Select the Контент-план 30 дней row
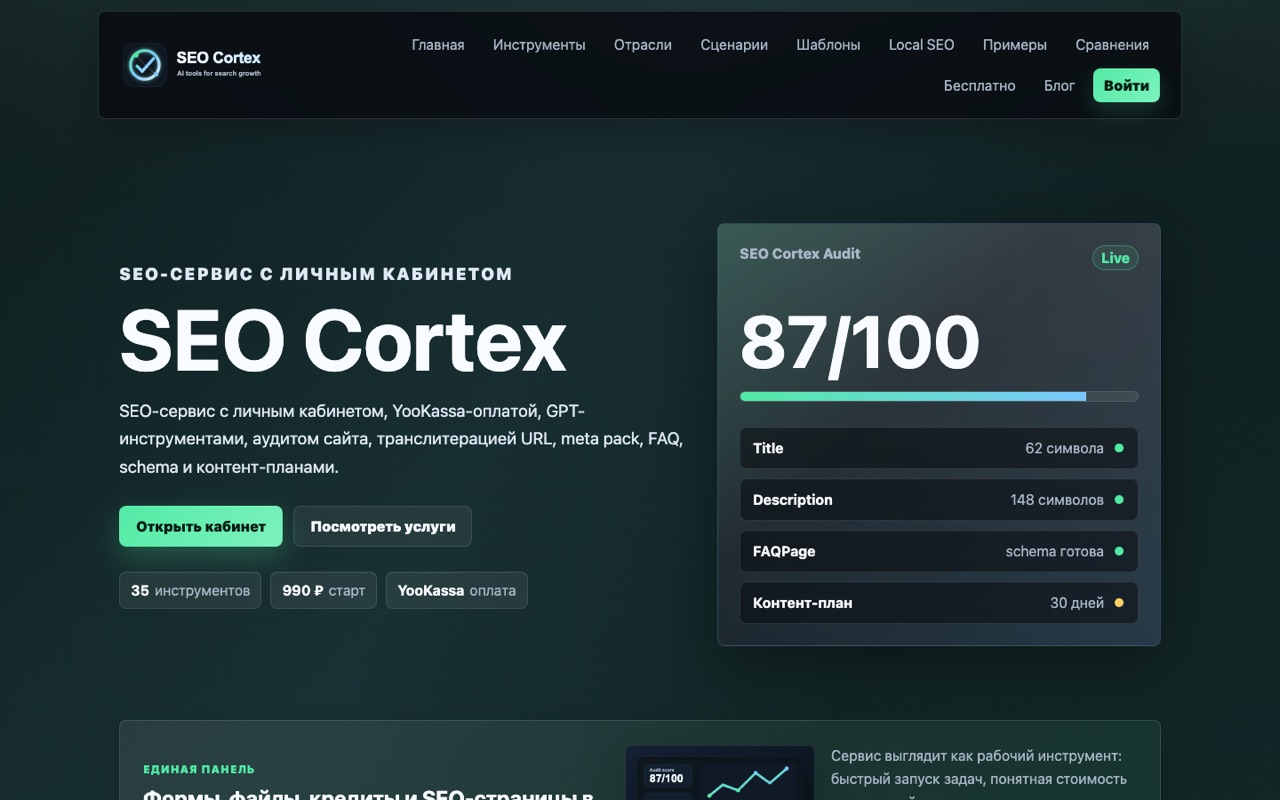This screenshot has height=800, width=1280. (x=939, y=603)
